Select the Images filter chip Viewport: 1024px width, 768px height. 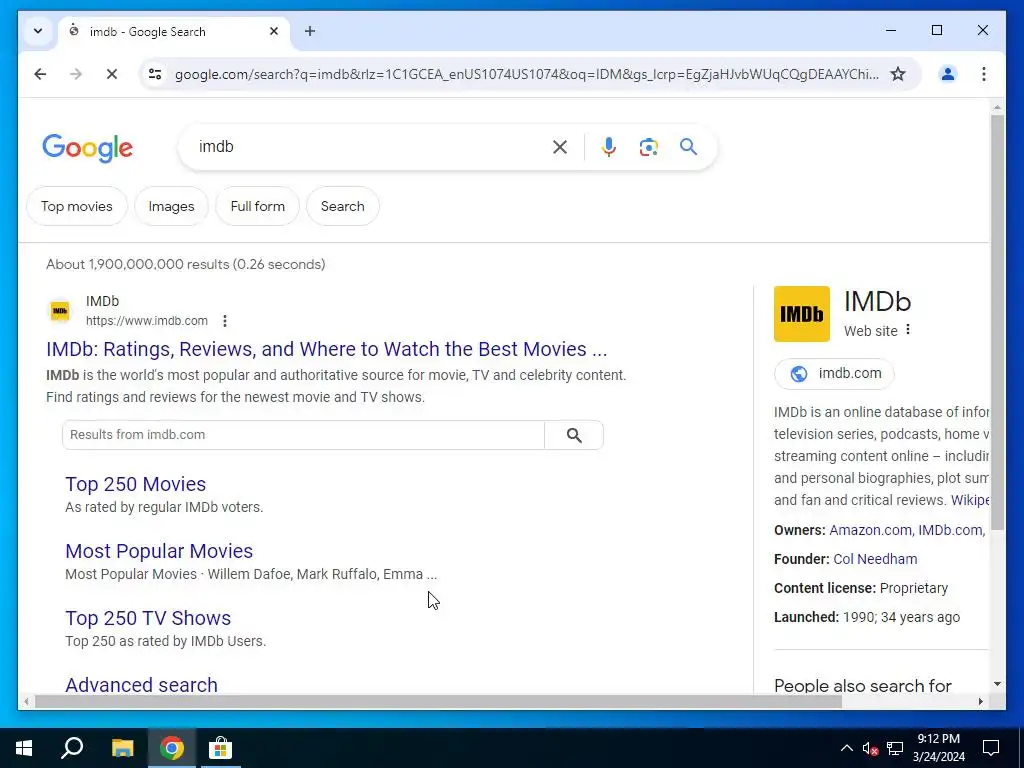point(171,206)
